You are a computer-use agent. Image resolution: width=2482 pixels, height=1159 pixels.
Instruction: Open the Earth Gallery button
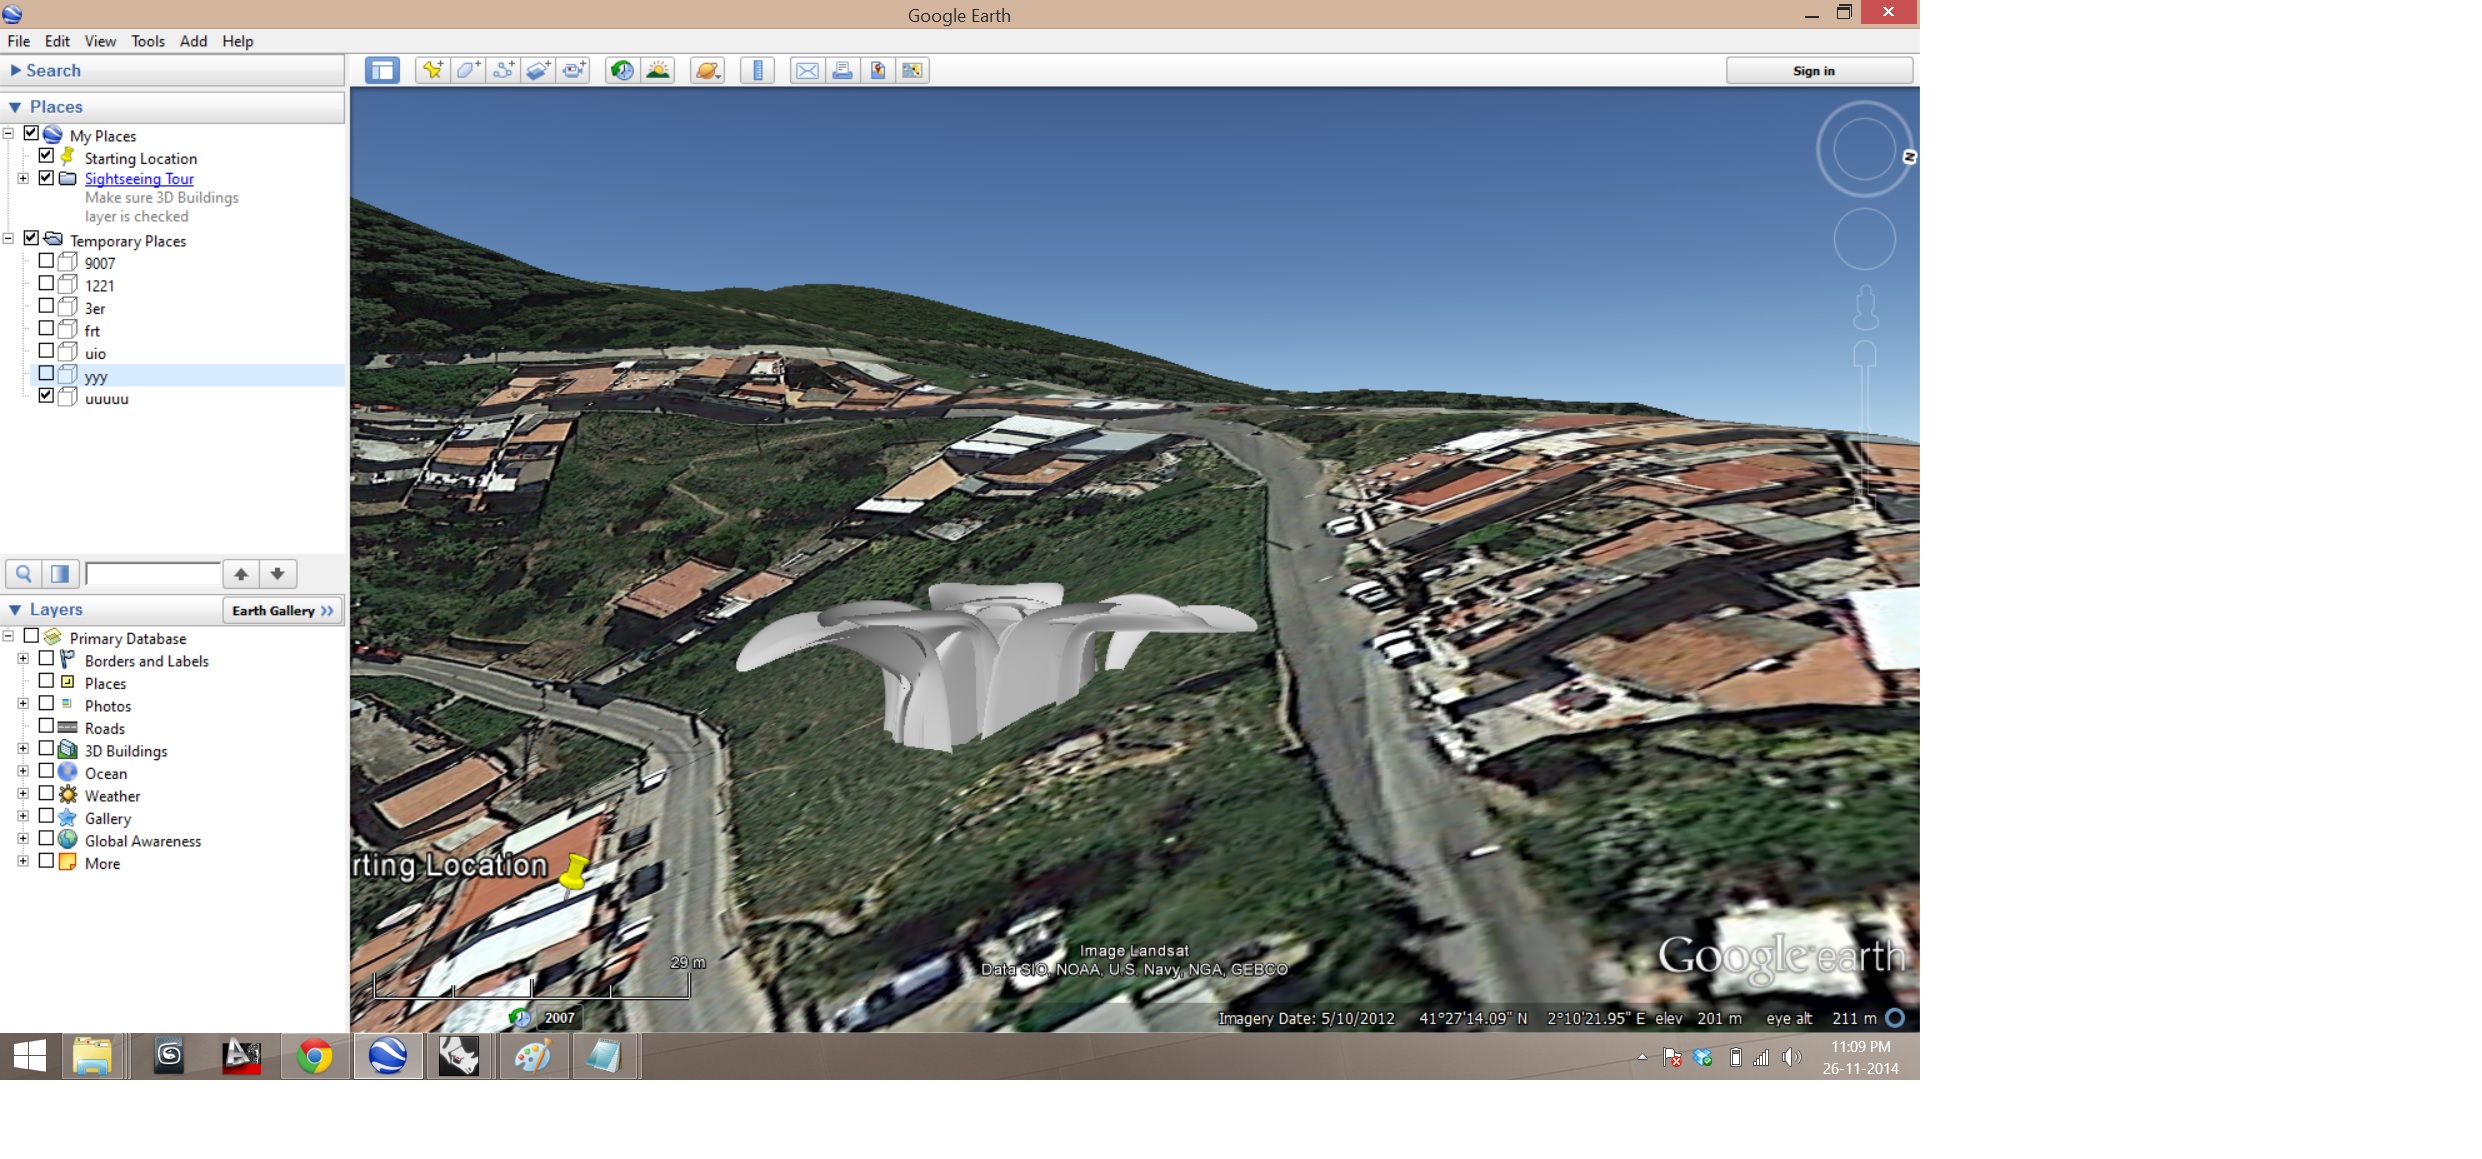click(282, 610)
